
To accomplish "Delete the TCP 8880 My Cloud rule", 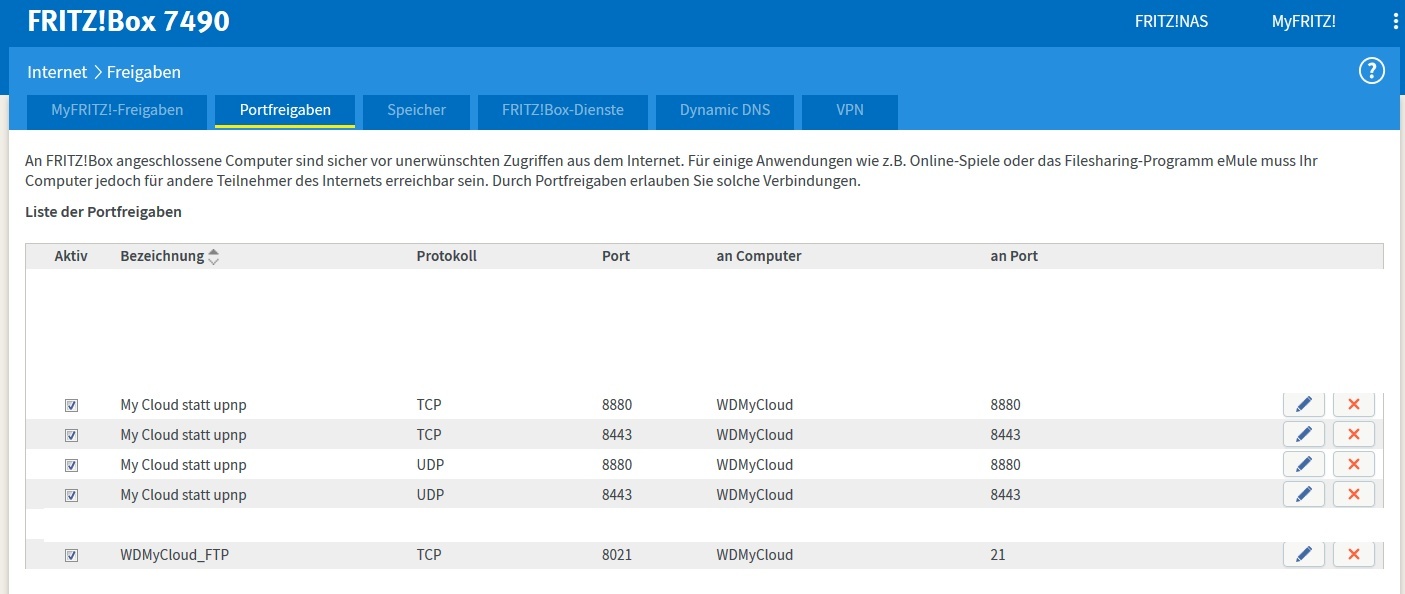I will pos(1354,404).
